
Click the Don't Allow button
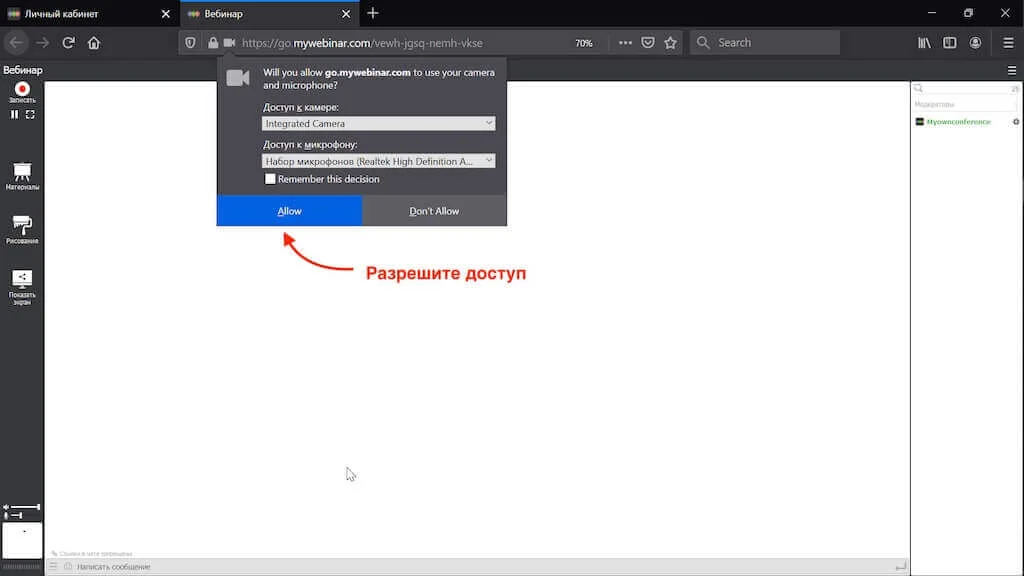(x=433, y=211)
